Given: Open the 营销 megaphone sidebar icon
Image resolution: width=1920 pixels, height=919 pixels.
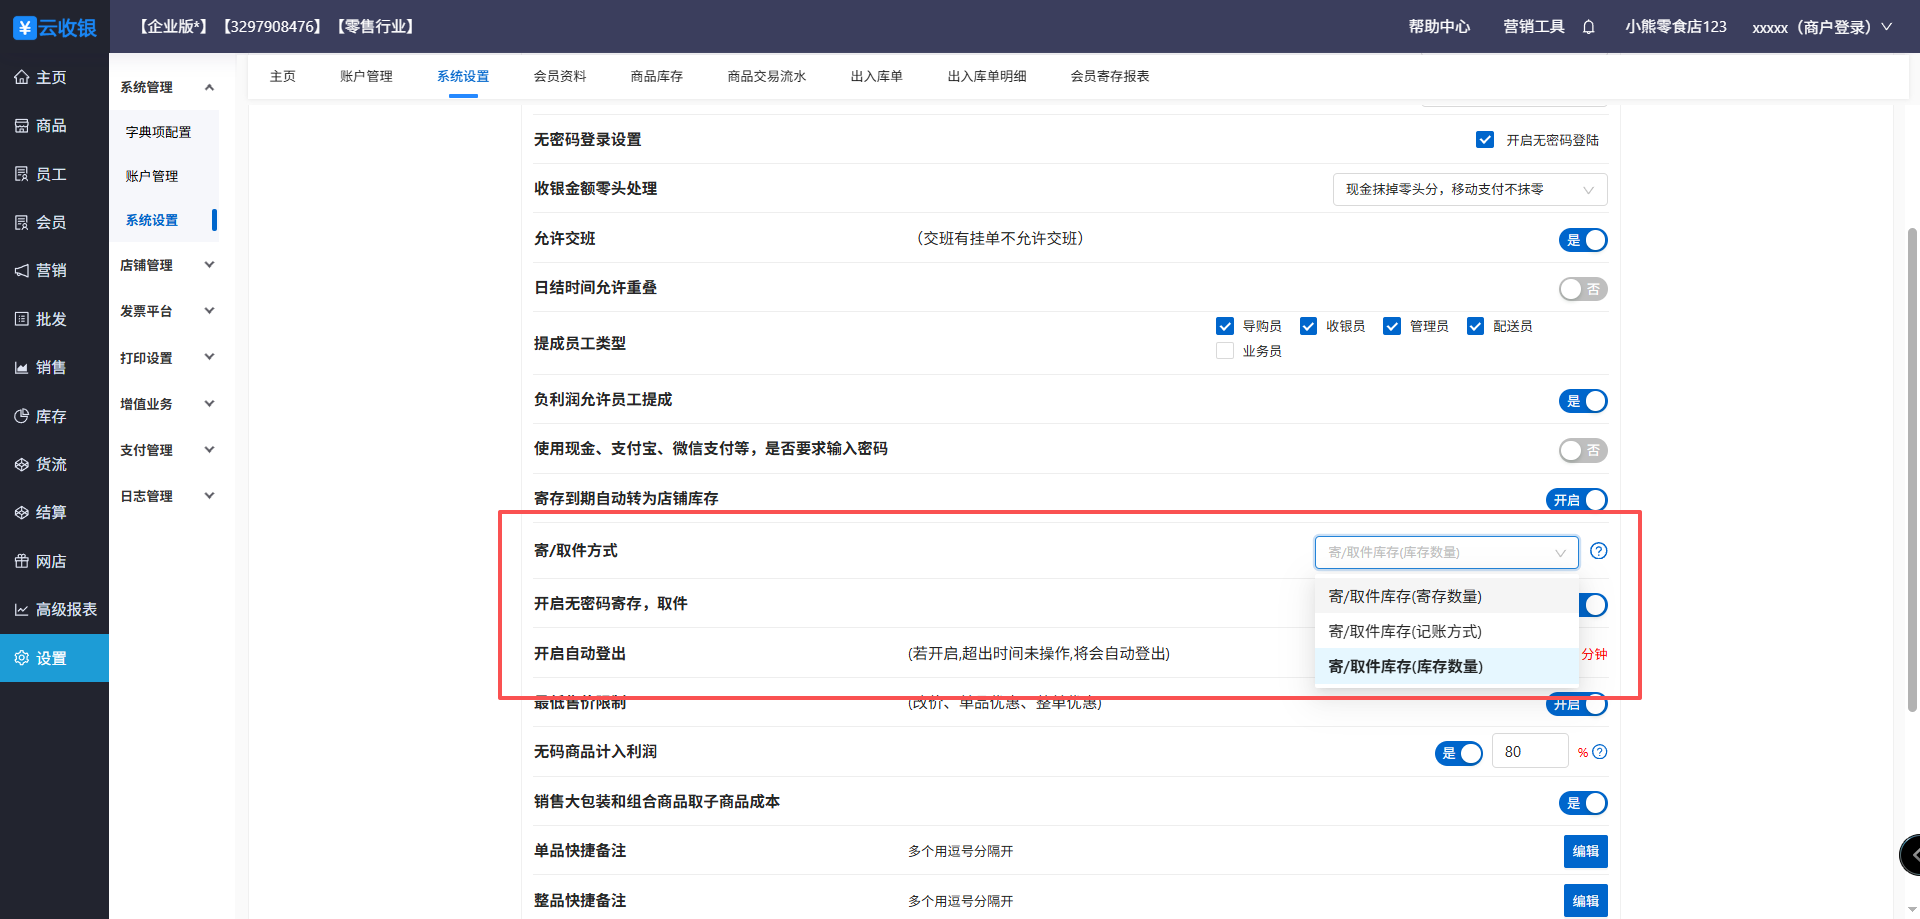Looking at the screenshot, I should coord(22,271).
